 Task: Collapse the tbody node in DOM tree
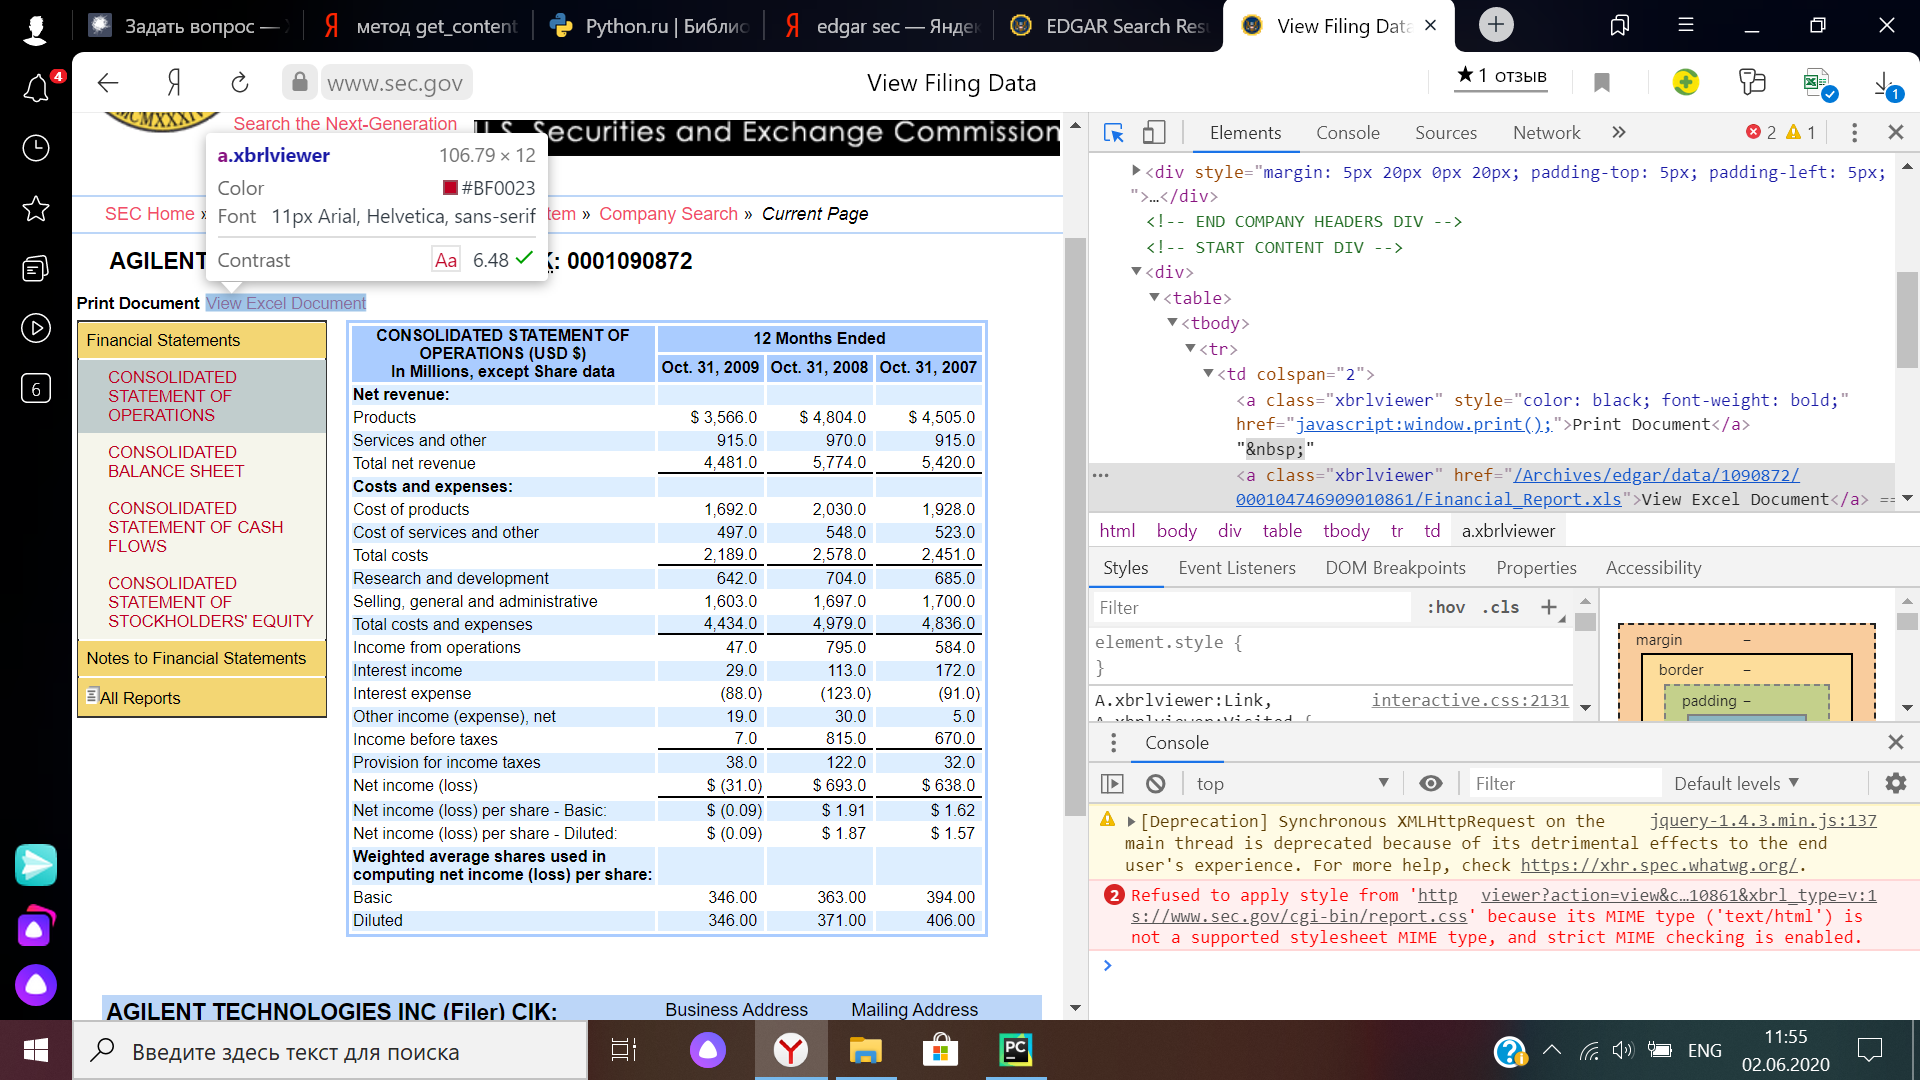point(1172,322)
